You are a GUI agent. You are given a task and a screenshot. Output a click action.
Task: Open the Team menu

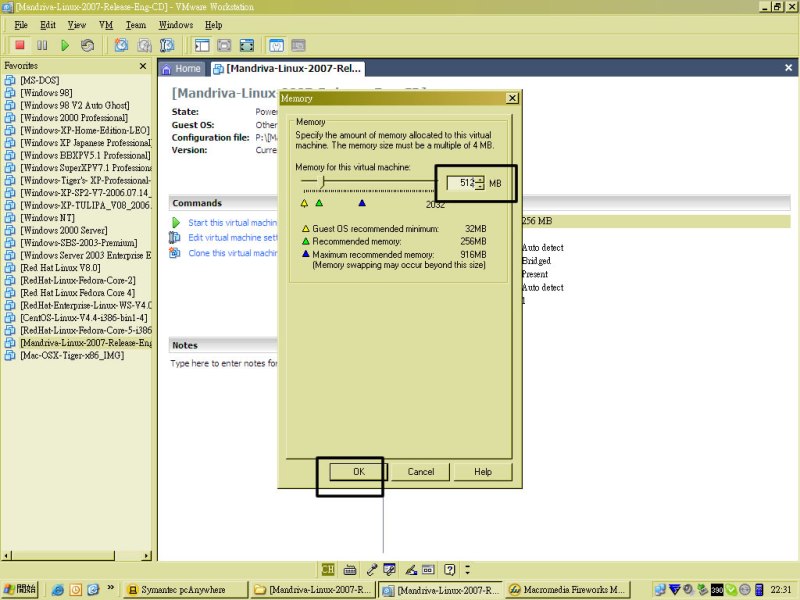click(136, 25)
